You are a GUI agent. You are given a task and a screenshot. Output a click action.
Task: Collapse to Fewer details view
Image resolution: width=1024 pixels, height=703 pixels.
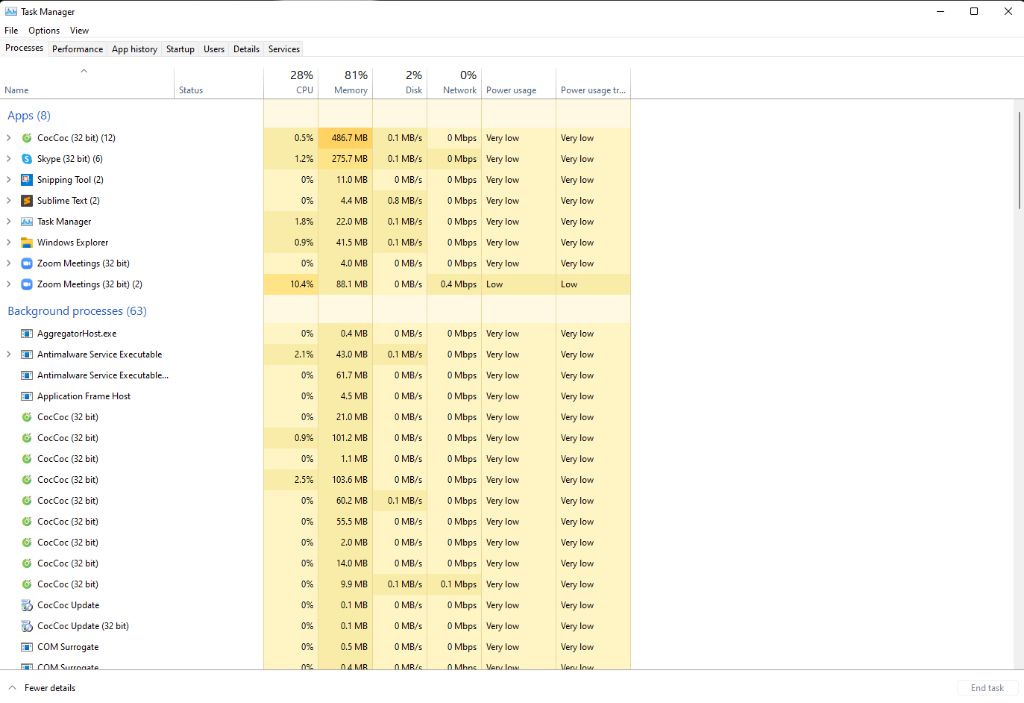point(42,687)
